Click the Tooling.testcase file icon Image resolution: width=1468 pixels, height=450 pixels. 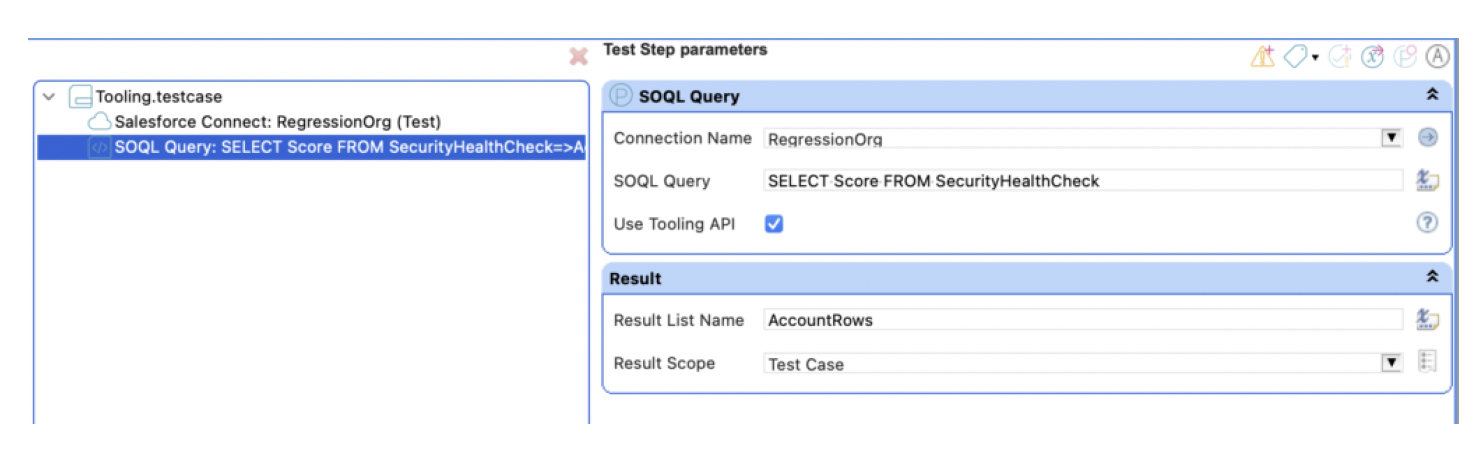coord(80,97)
